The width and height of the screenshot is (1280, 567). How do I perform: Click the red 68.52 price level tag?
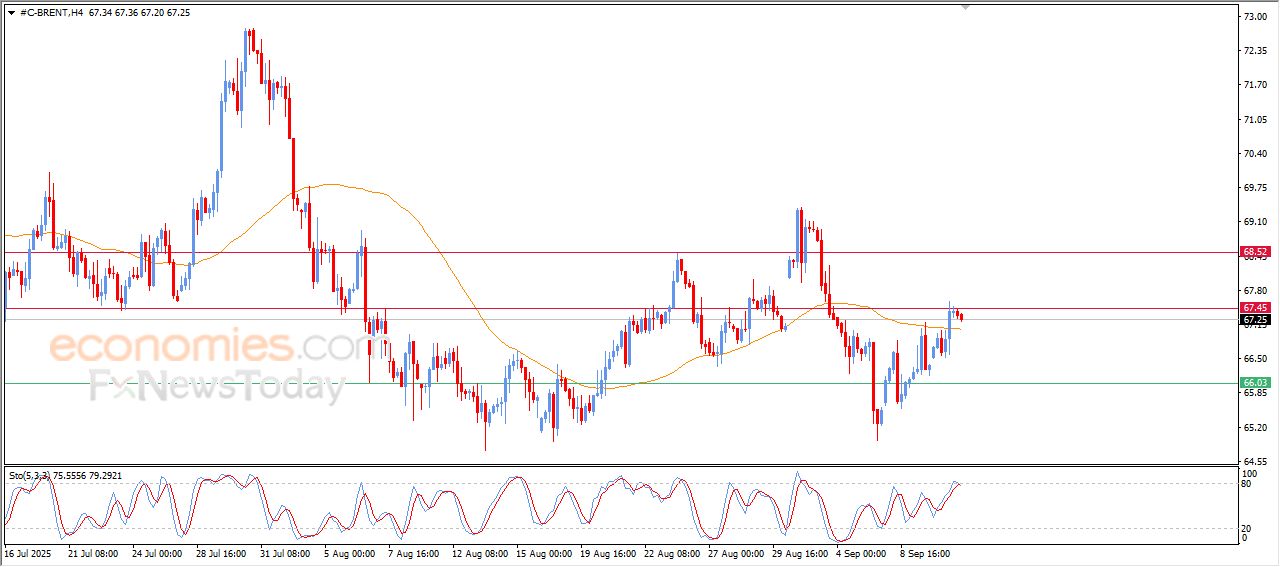tap(1254, 252)
